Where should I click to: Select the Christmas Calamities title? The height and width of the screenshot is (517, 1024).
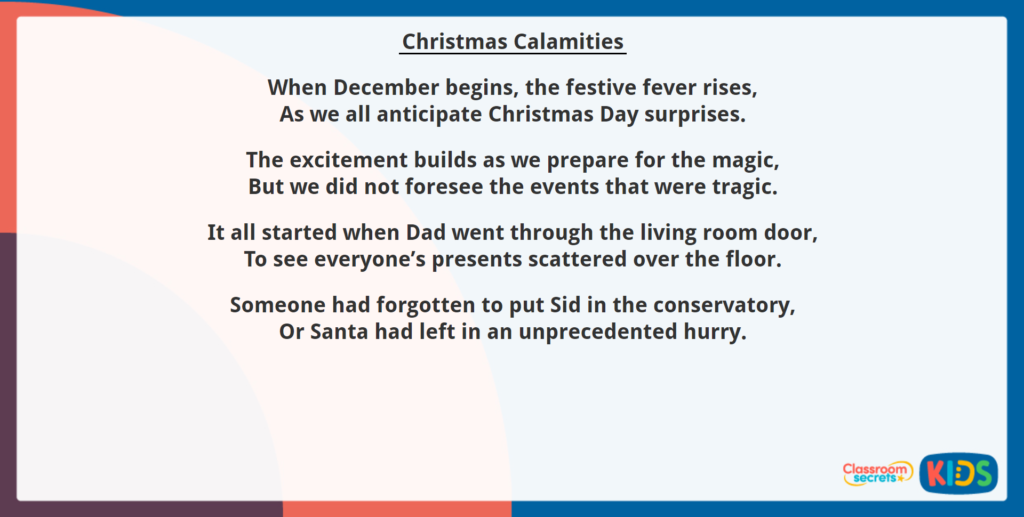[x=512, y=42]
